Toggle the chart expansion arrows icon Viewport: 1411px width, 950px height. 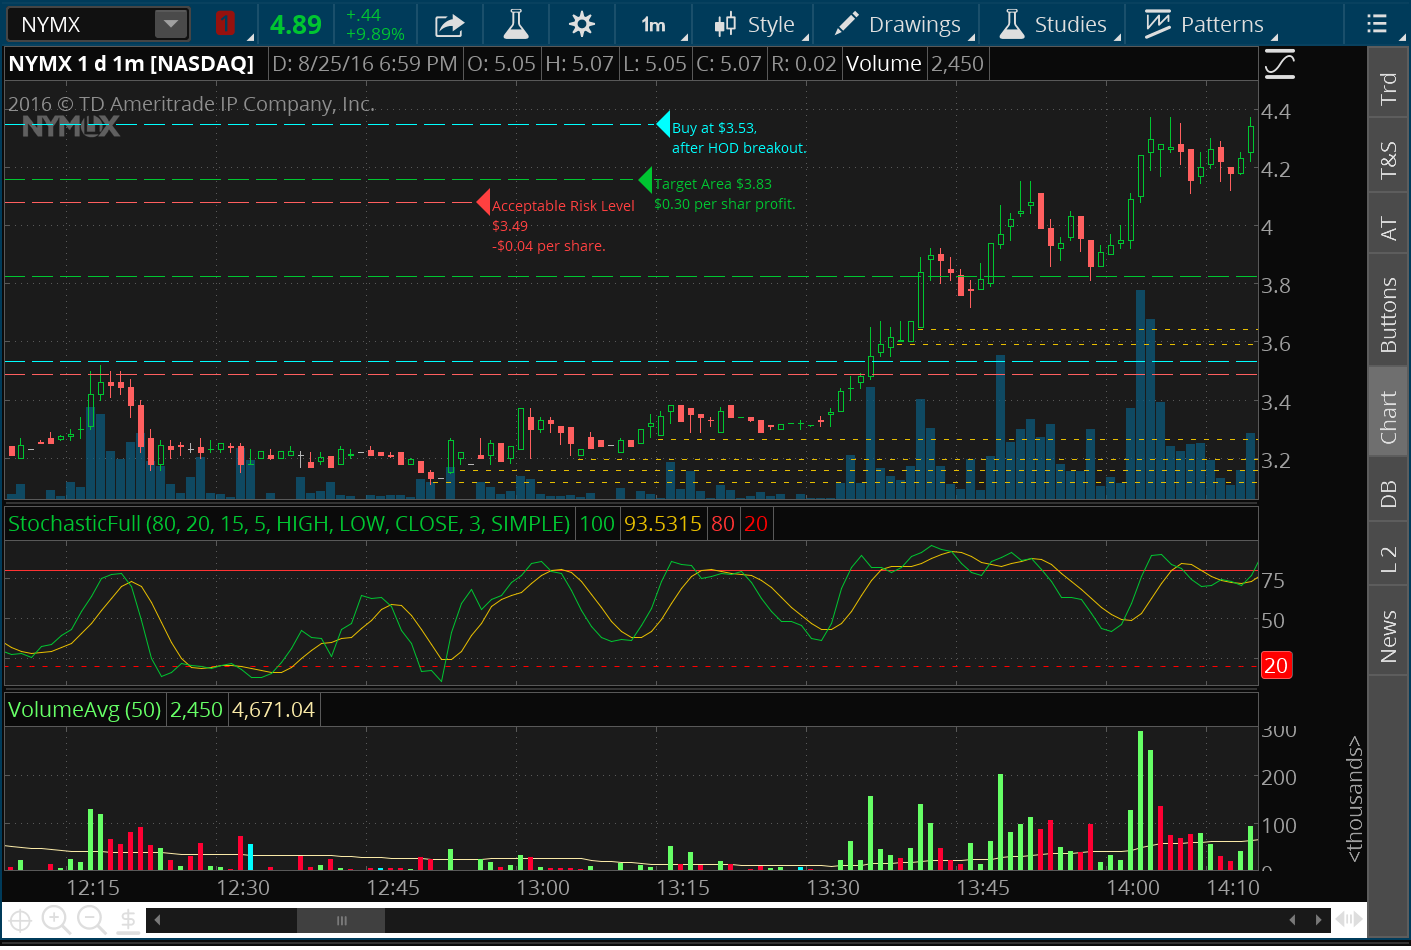coord(1349,919)
